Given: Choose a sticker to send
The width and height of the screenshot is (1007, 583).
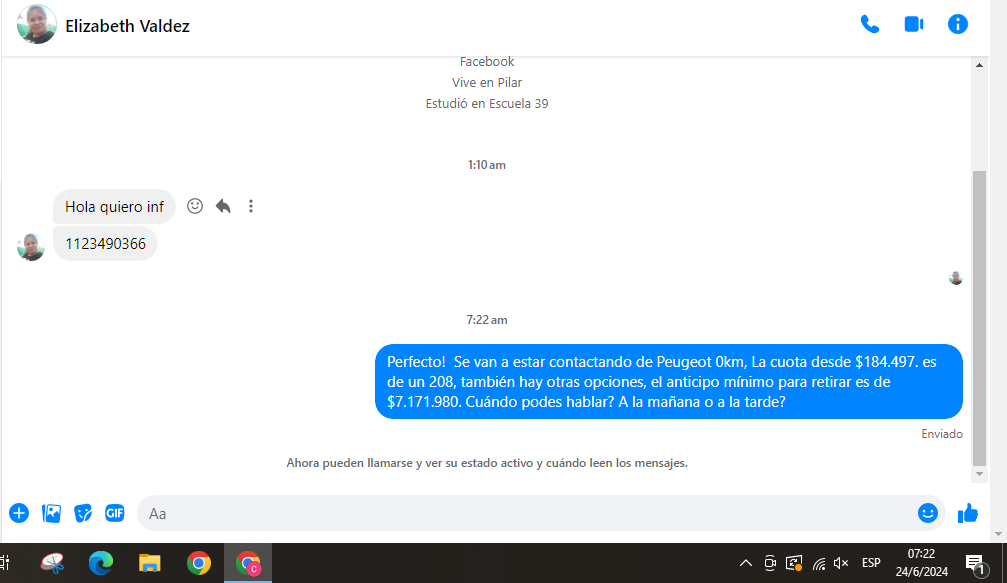Looking at the screenshot, I should point(83,513).
